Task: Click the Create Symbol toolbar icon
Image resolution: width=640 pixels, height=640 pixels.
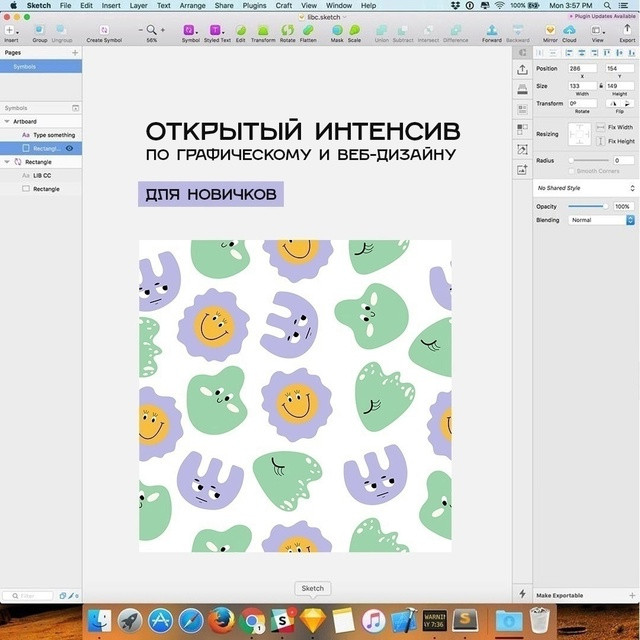Action: tap(104, 31)
